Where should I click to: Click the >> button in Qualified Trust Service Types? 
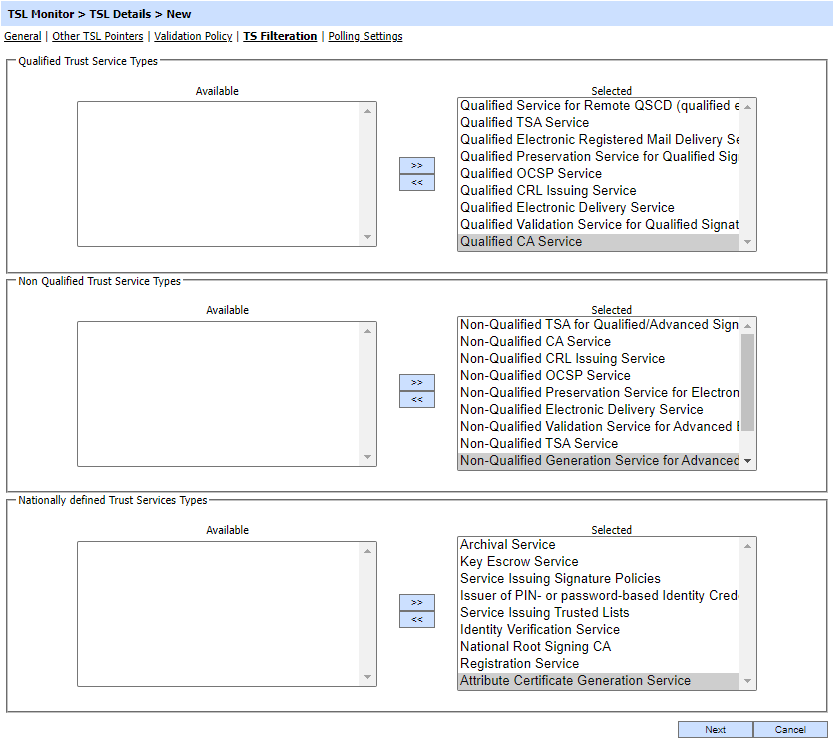[416, 165]
